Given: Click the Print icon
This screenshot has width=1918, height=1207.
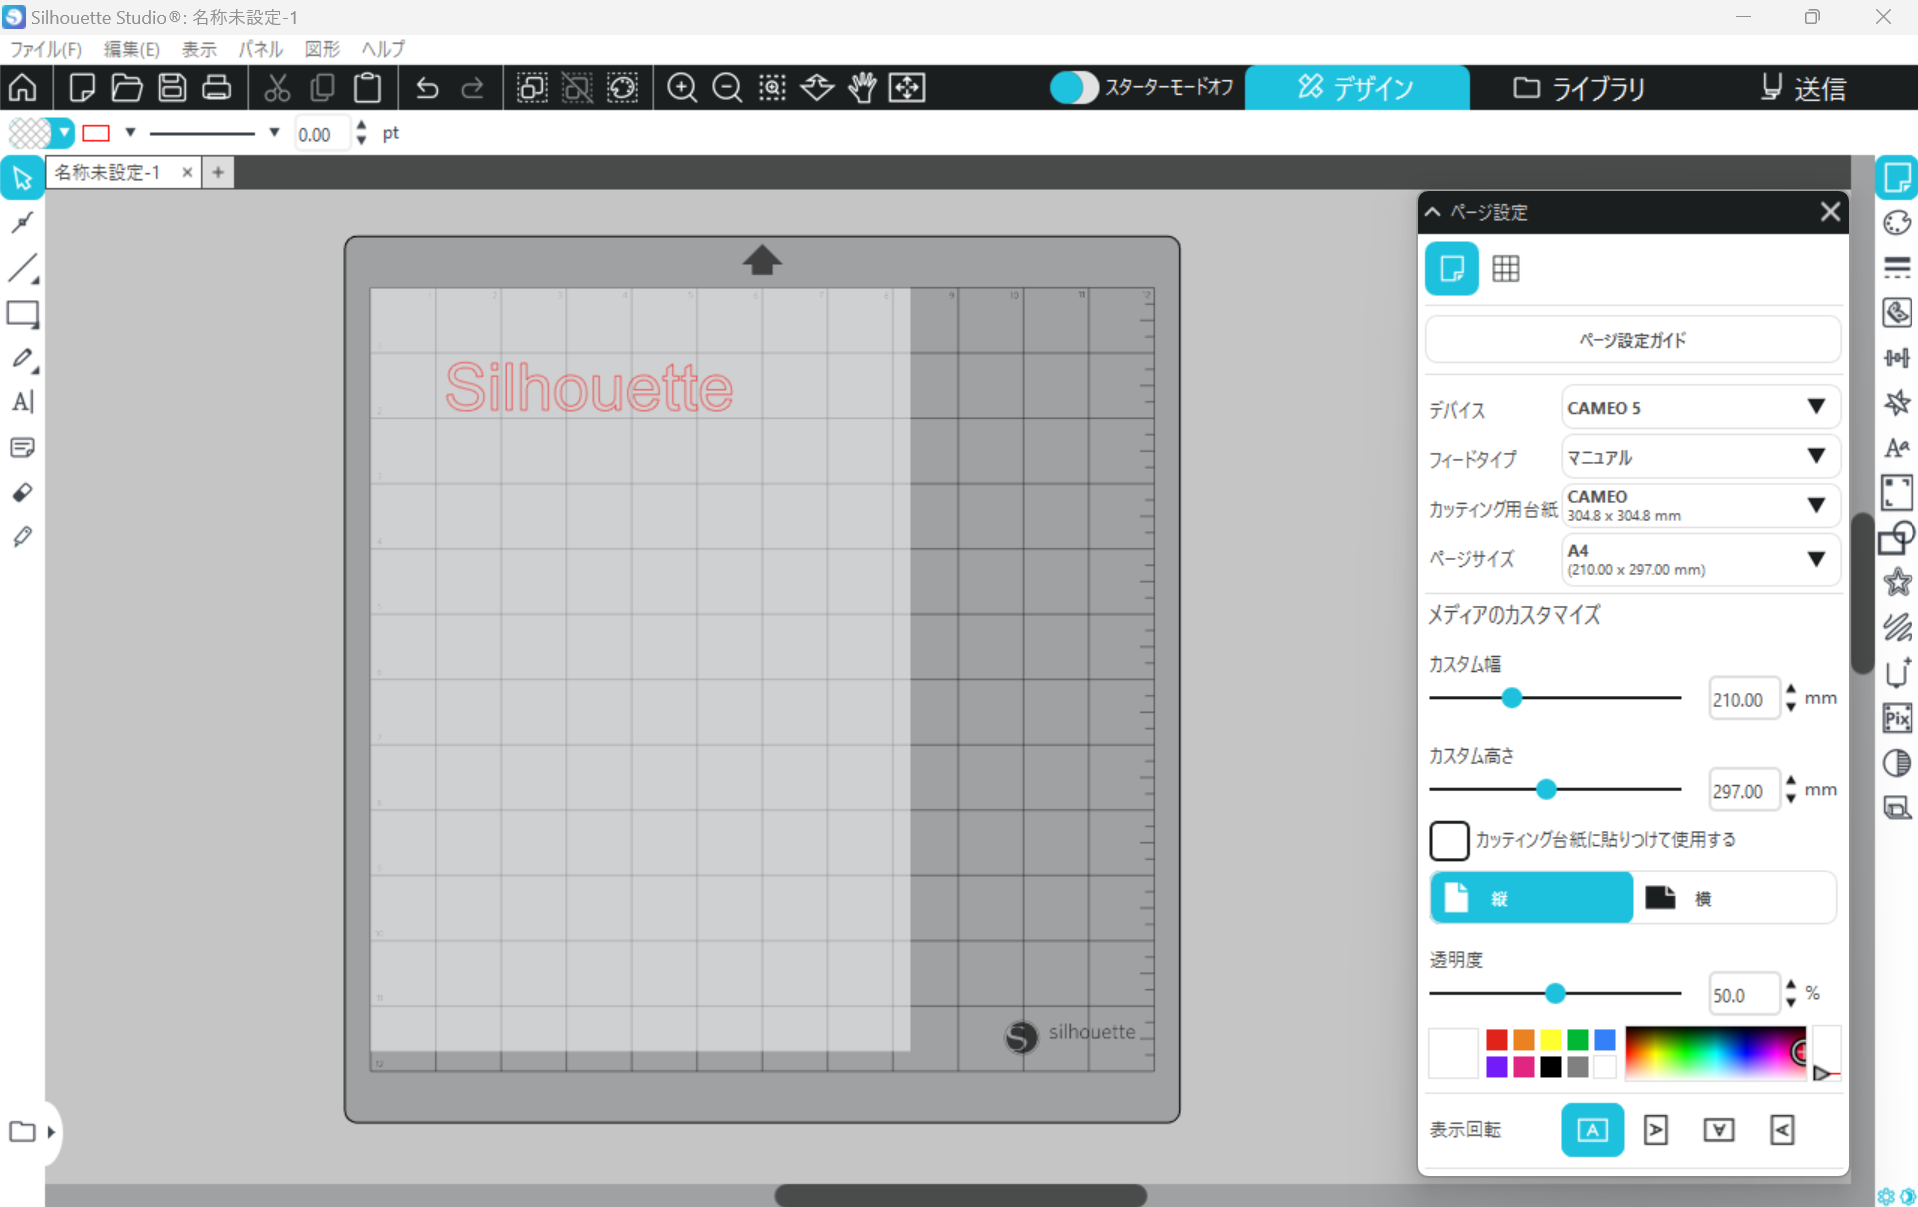Looking at the screenshot, I should pos(217,88).
